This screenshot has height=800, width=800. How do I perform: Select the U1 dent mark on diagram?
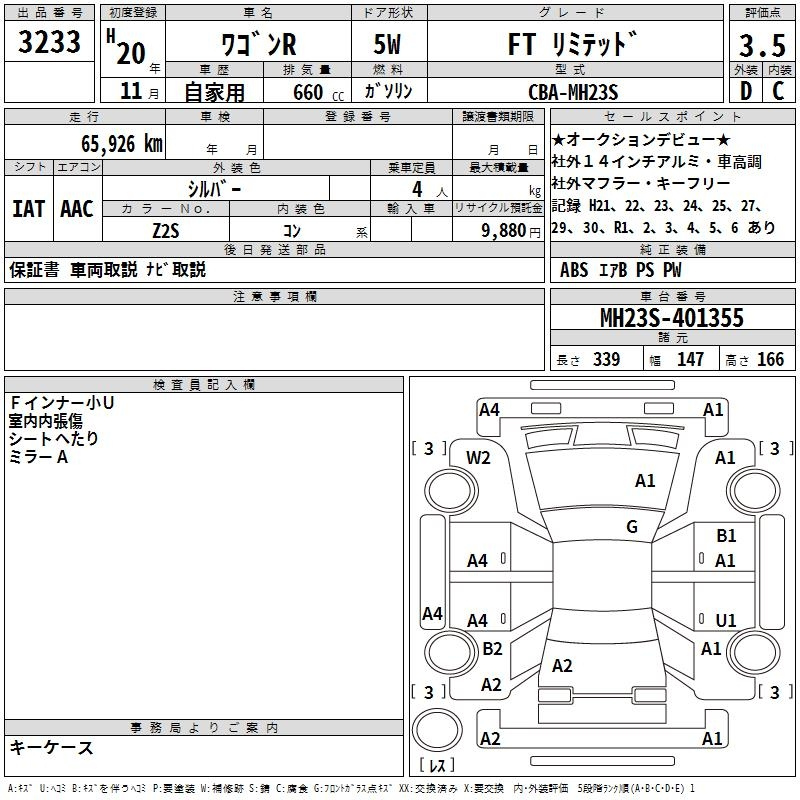726,620
